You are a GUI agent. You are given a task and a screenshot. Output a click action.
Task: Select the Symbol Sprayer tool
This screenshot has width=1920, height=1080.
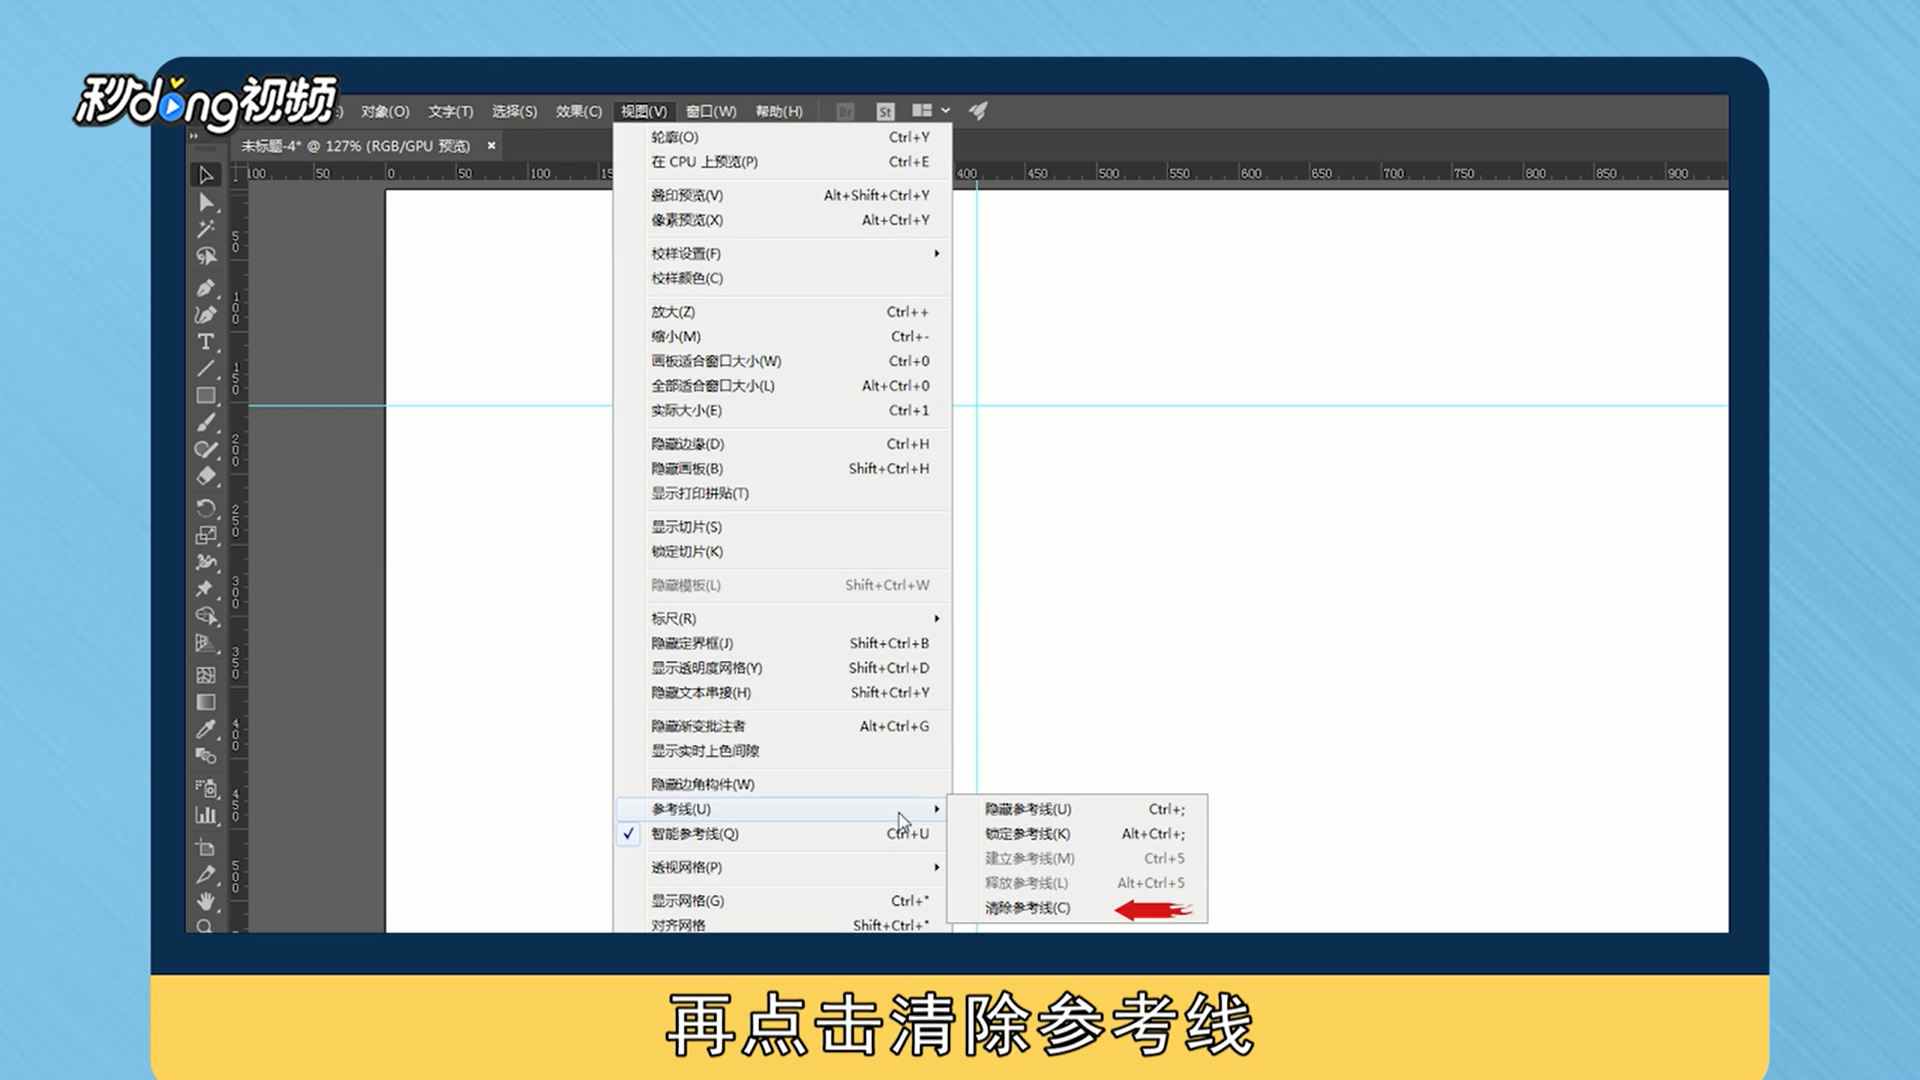point(206,788)
